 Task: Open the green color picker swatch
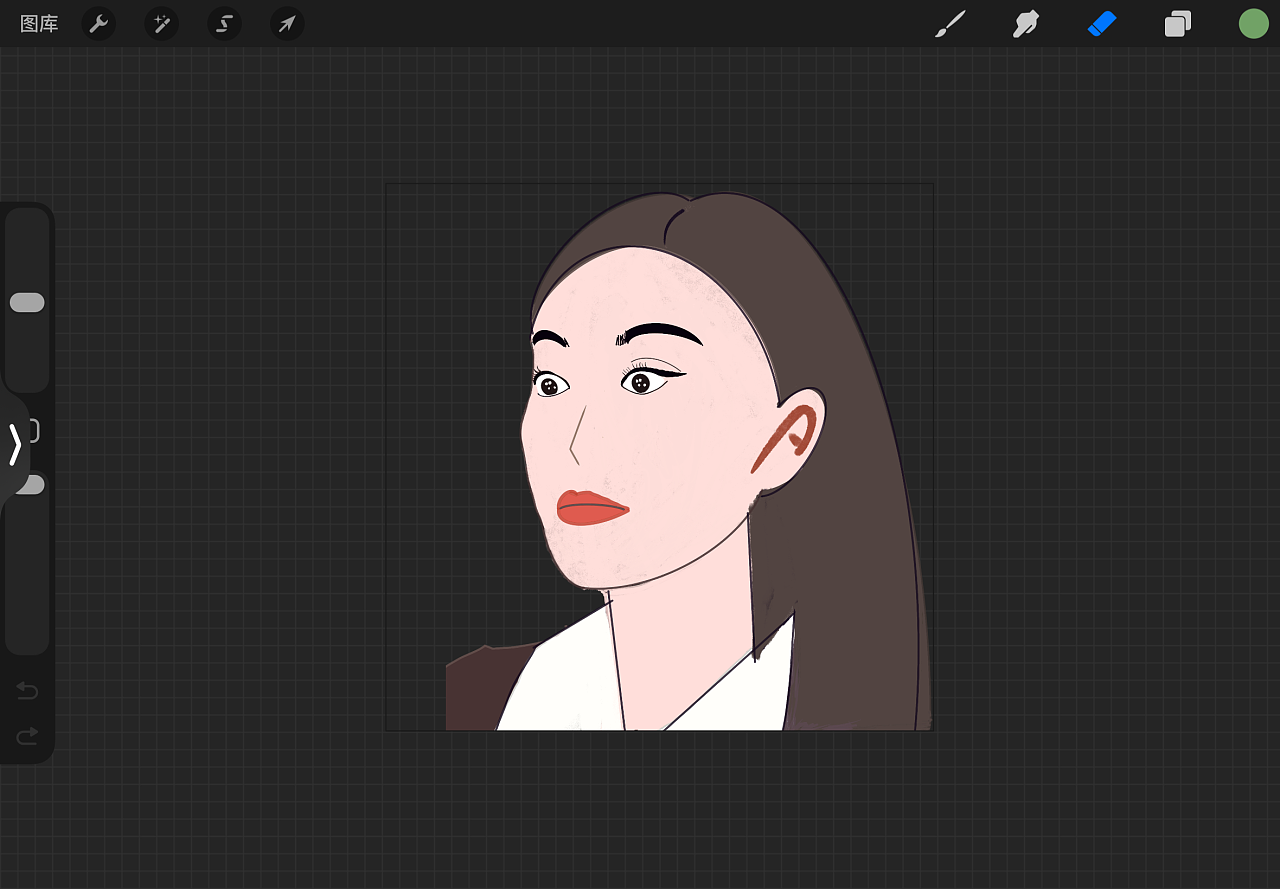[1253, 24]
